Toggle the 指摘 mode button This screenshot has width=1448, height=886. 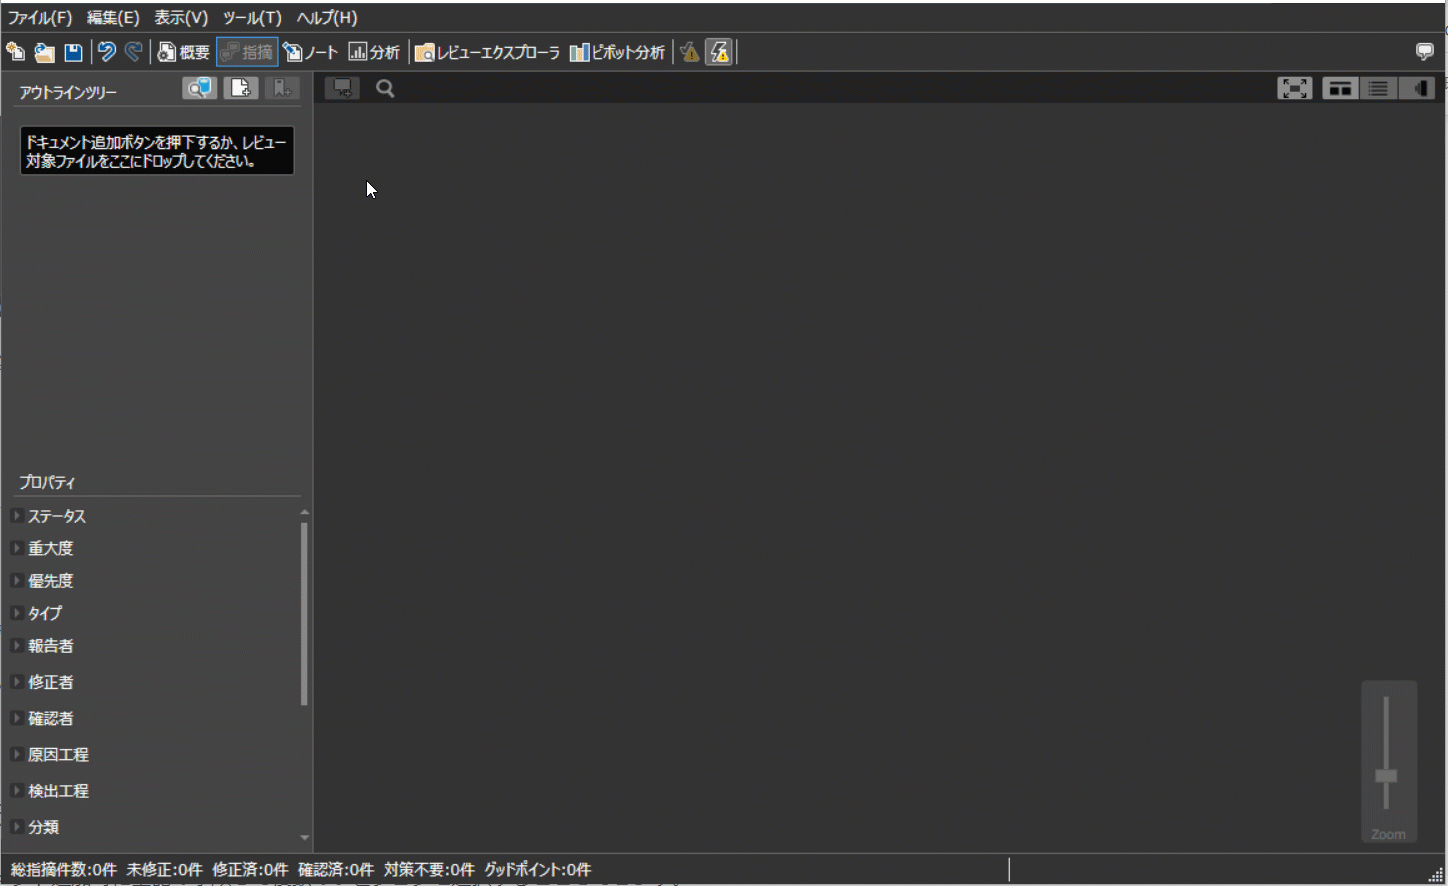click(x=246, y=51)
